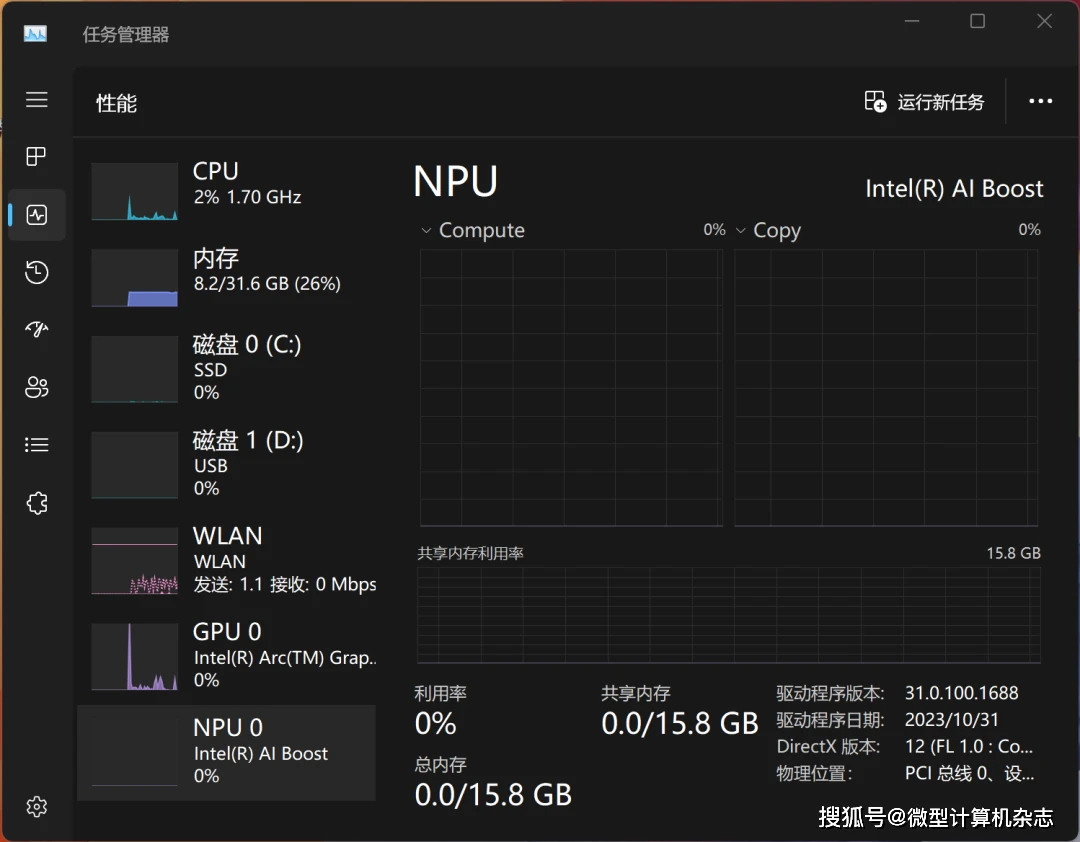Open the Startup apps page icon
Screen dimensions: 1080x842
[x=37, y=330]
